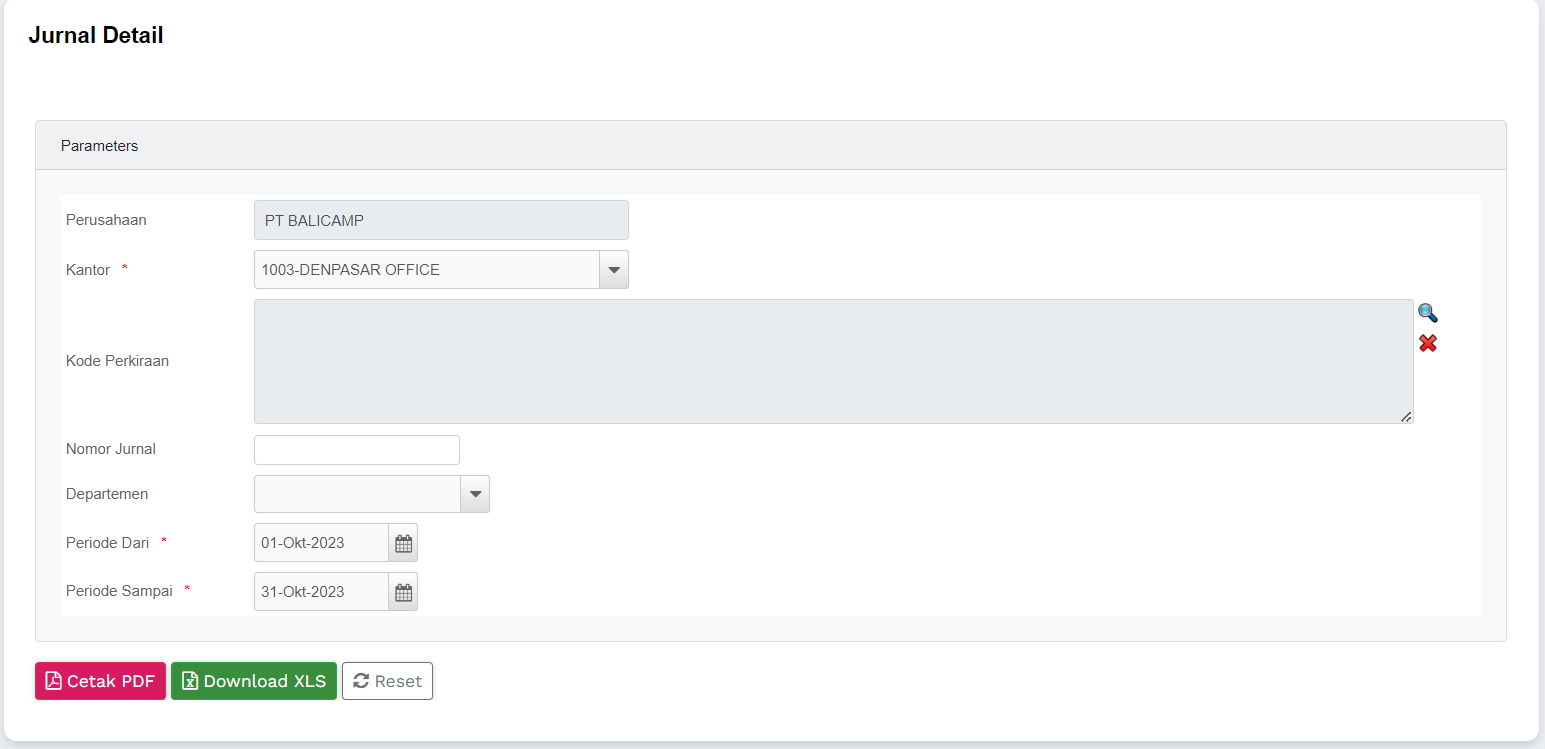Click the Periode Sampai date field
Image resolution: width=1545 pixels, height=749 pixels.
pyautogui.click(x=321, y=592)
